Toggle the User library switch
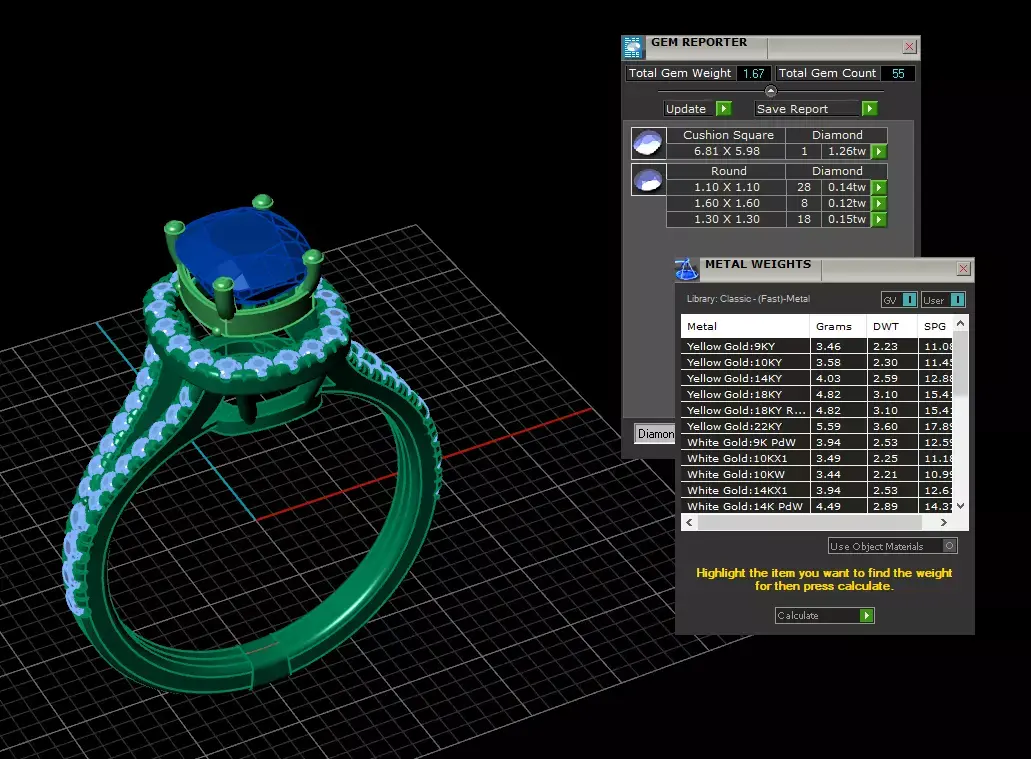The width and height of the screenshot is (1031, 759). pos(957,300)
